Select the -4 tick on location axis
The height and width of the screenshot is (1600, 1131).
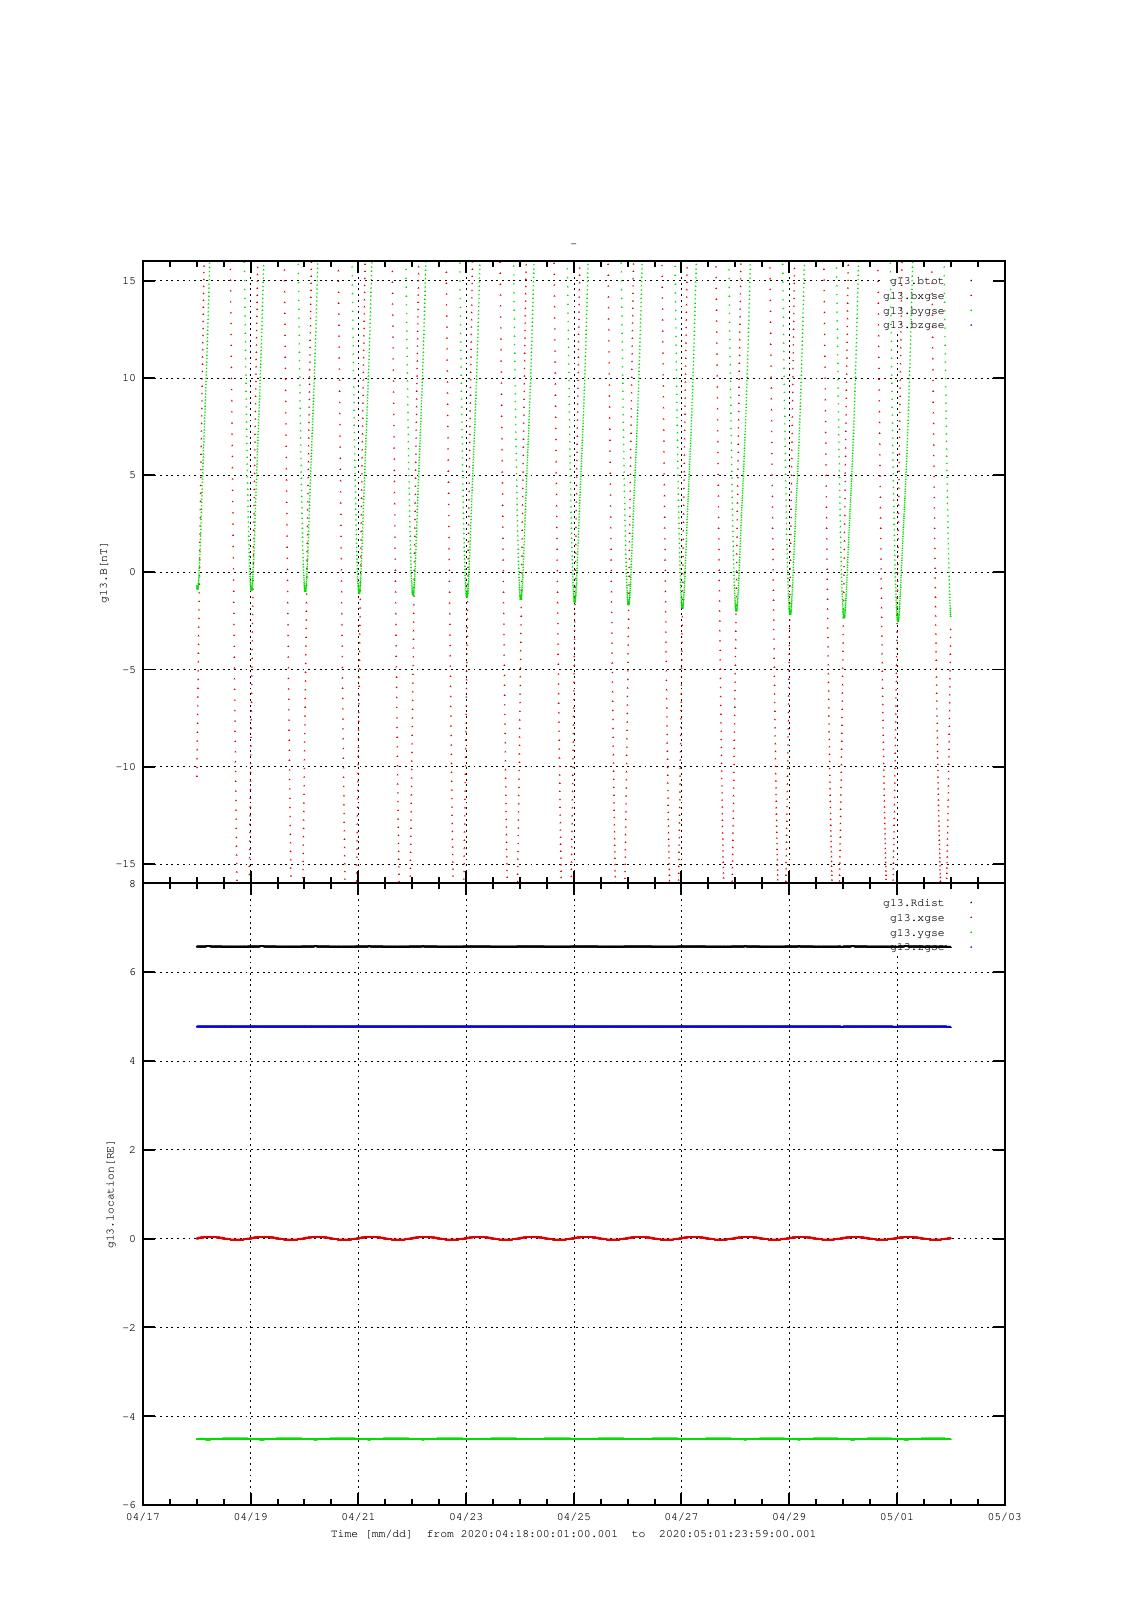[x=130, y=1417]
